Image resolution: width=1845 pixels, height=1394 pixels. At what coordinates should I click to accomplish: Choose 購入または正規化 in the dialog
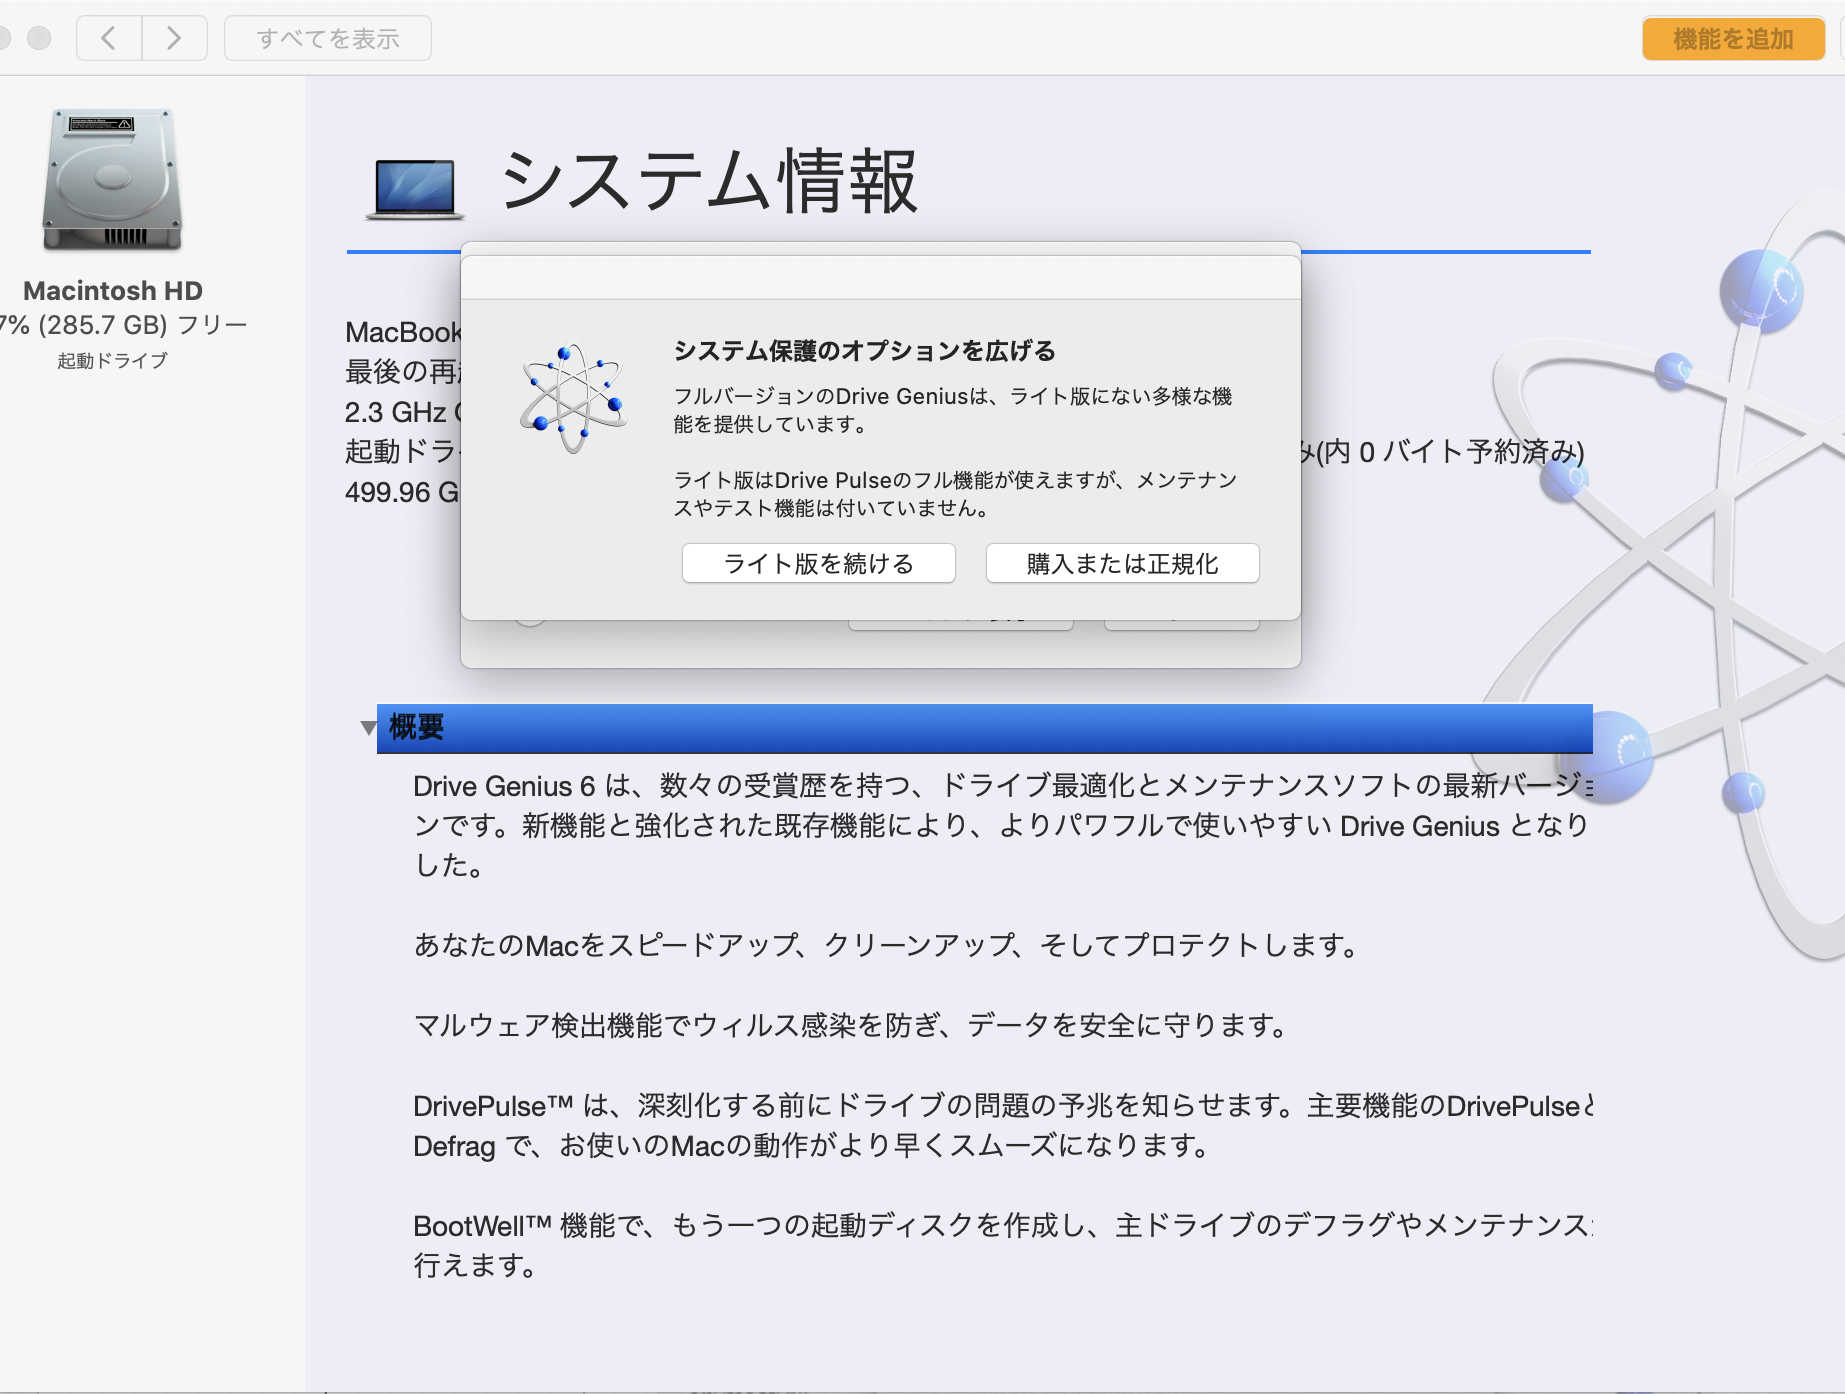pyautogui.click(x=1122, y=564)
